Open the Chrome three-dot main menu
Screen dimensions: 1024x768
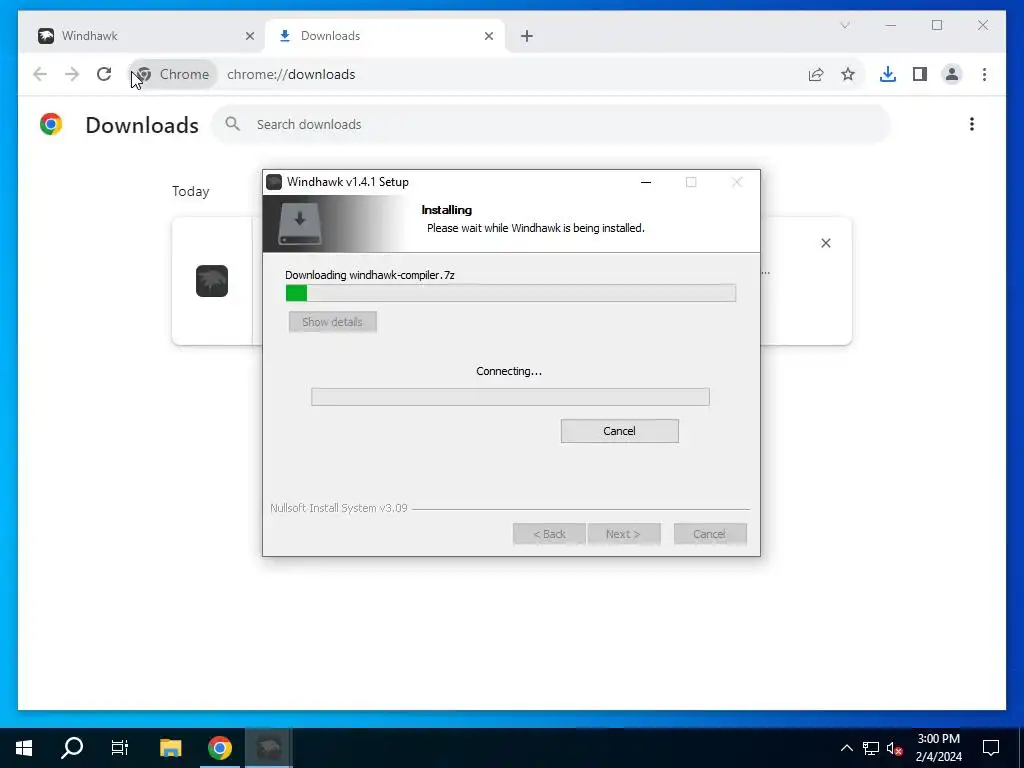[984, 74]
